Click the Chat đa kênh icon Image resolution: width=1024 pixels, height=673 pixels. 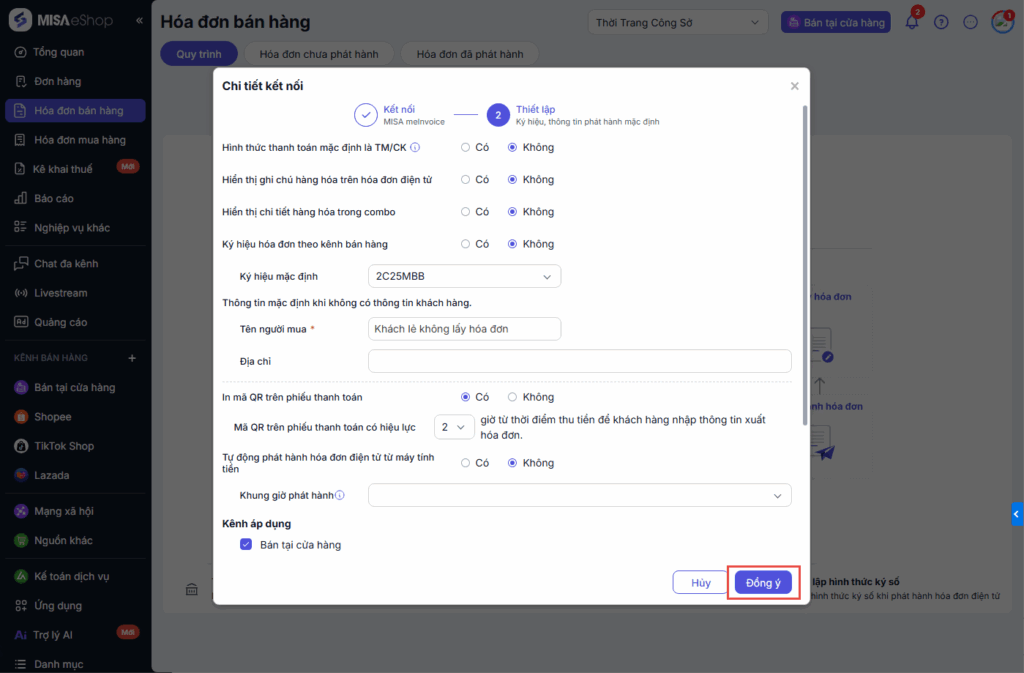[21, 264]
